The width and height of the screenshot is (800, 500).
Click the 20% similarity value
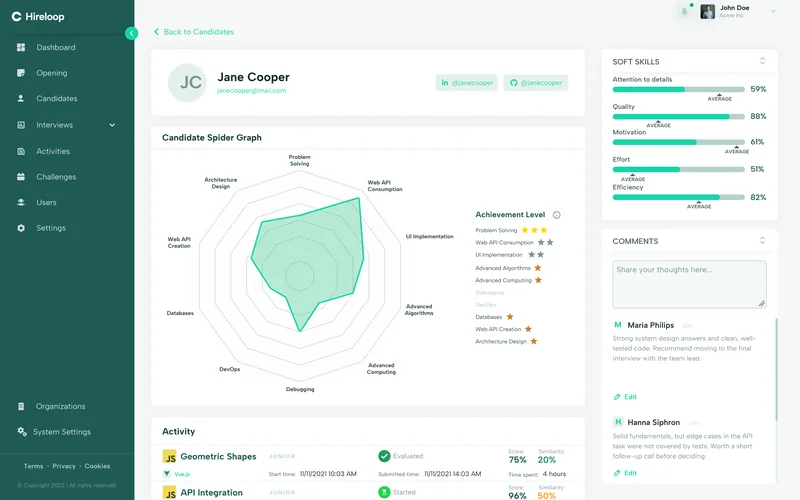click(x=546, y=460)
